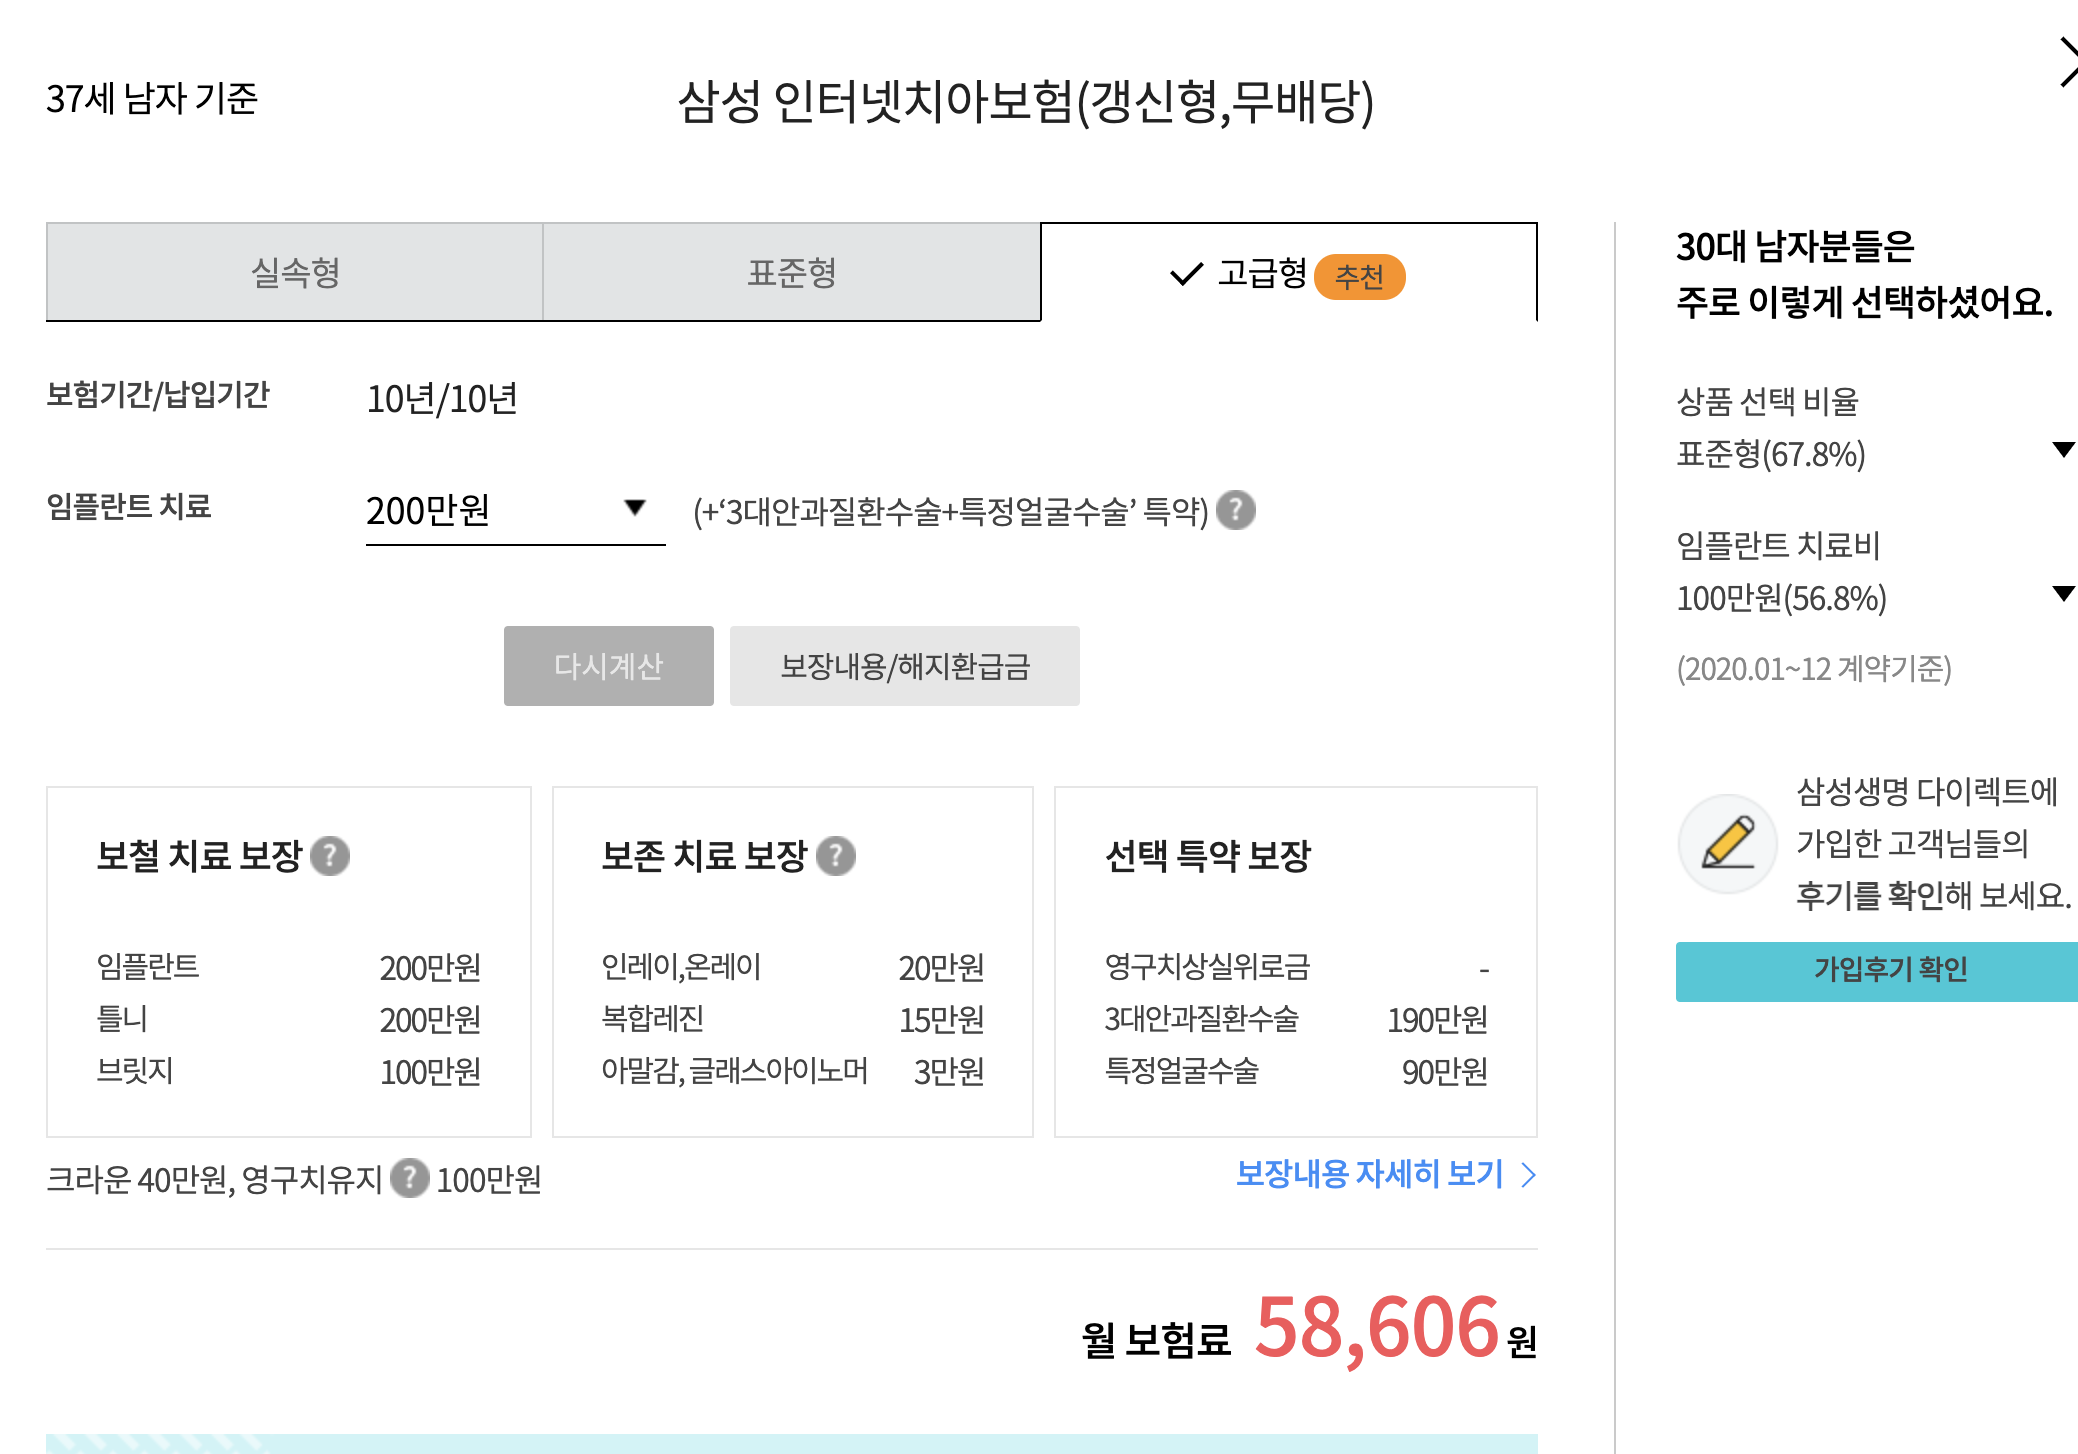Click the orange 추천 badge

tap(1359, 277)
